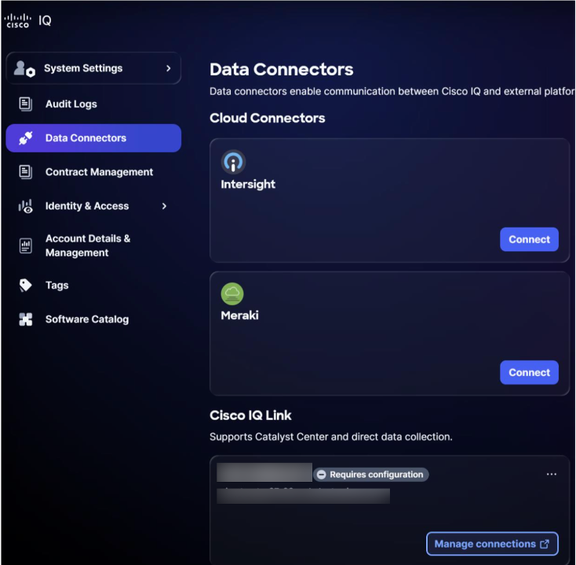Open Account Details & Management

coord(93,246)
